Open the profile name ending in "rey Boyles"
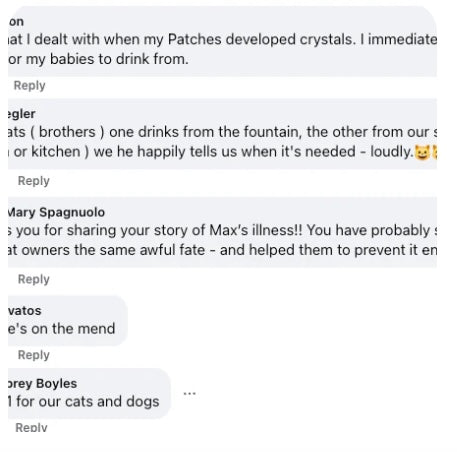This screenshot has width=457, height=452. pyautogui.click(x=42, y=383)
